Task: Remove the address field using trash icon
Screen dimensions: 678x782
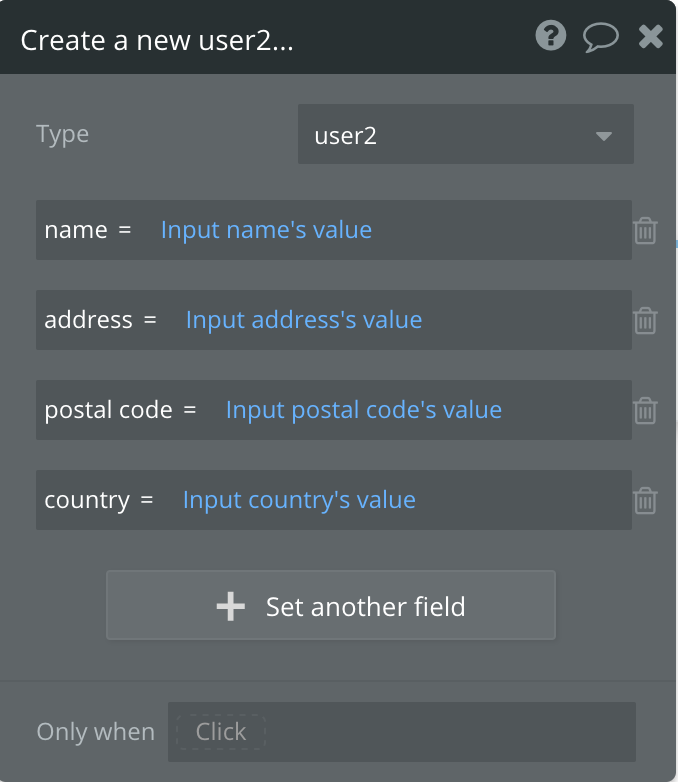Action: click(645, 321)
